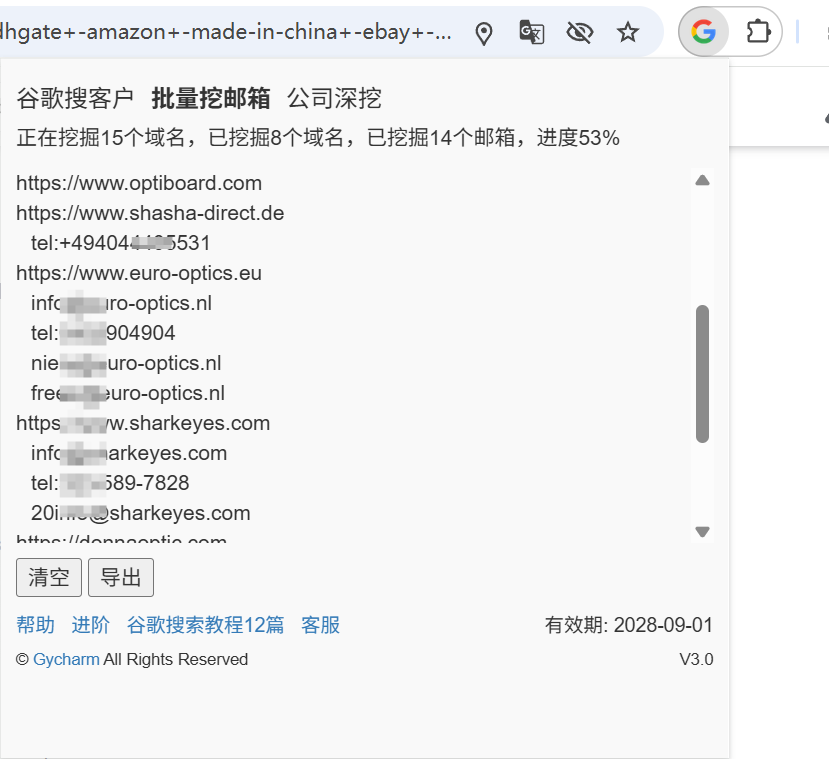The width and height of the screenshot is (829, 759).
Task: Open the Google Translate page icon
Action: [x=531, y=33]
